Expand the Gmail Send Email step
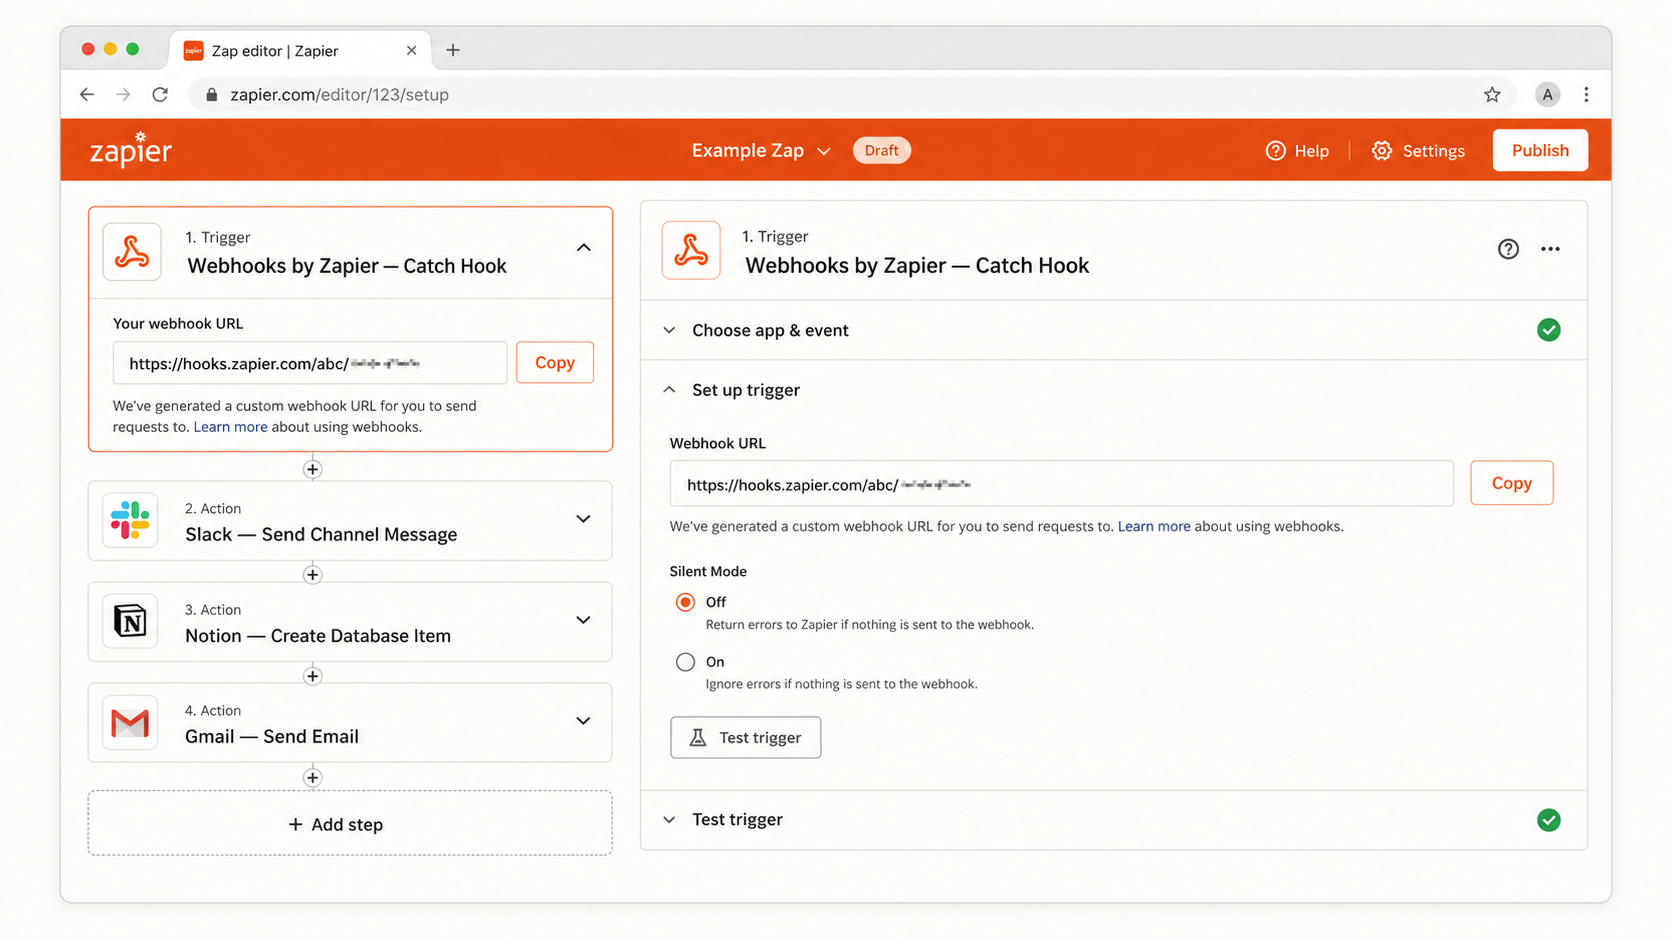 583,721
